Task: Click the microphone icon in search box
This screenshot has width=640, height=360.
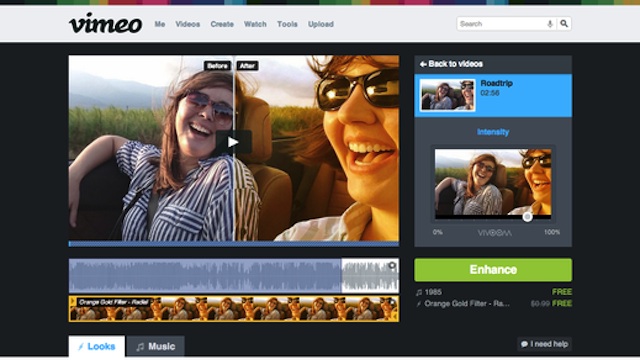Action: click(x=550, y=24)
